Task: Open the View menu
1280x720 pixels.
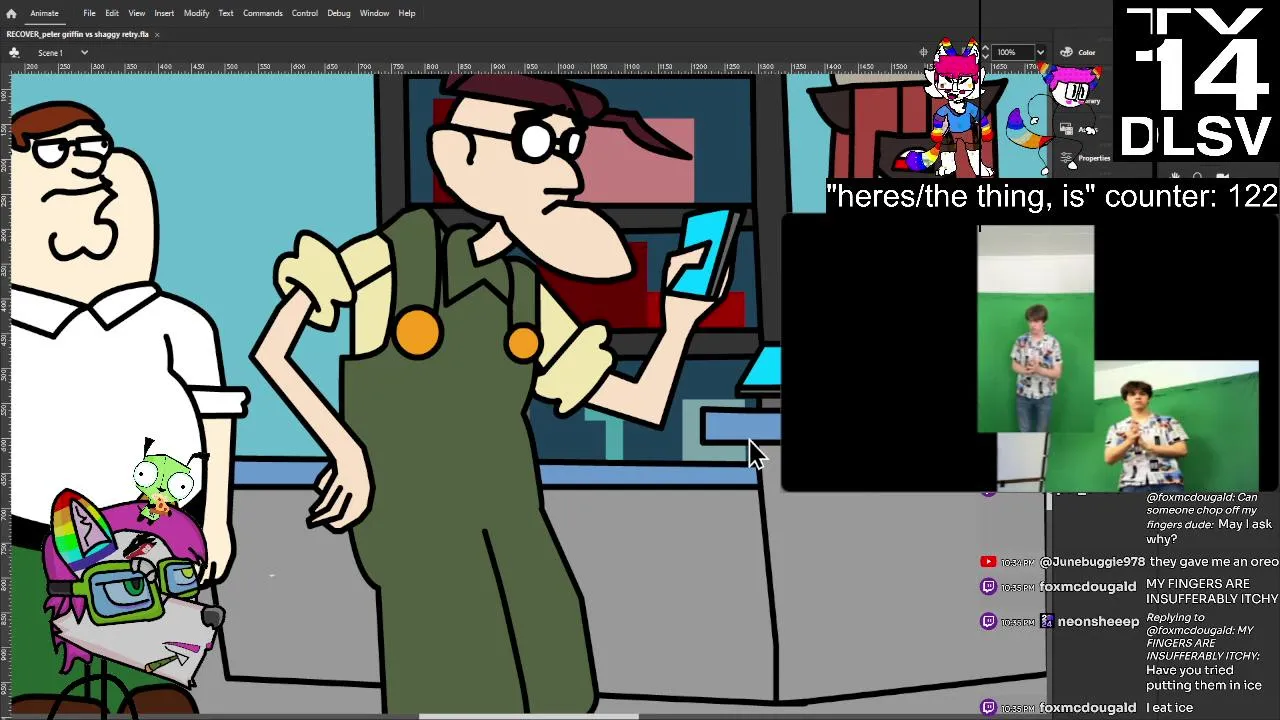Action: (x=137, y=13)
